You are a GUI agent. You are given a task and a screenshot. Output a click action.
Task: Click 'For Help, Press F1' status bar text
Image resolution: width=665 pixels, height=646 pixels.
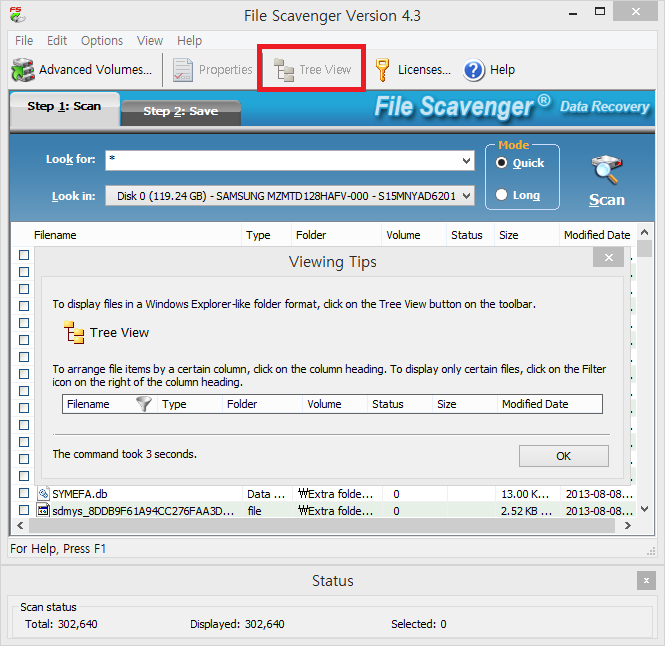[58, 548]
